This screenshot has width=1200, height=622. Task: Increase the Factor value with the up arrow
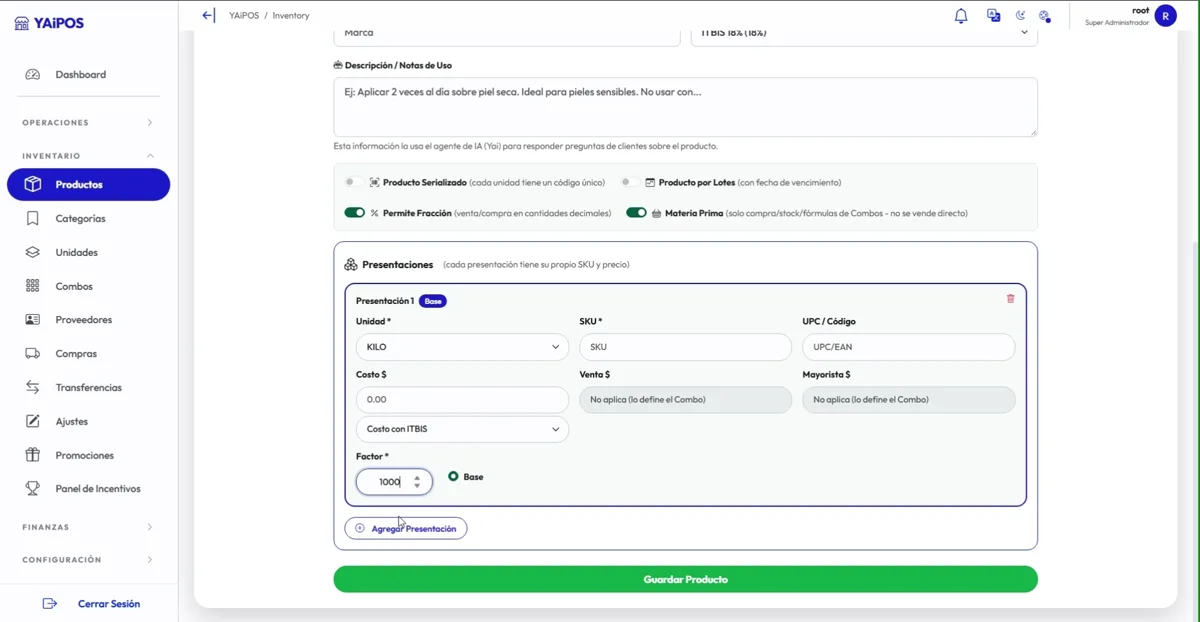tap(417, 478)
